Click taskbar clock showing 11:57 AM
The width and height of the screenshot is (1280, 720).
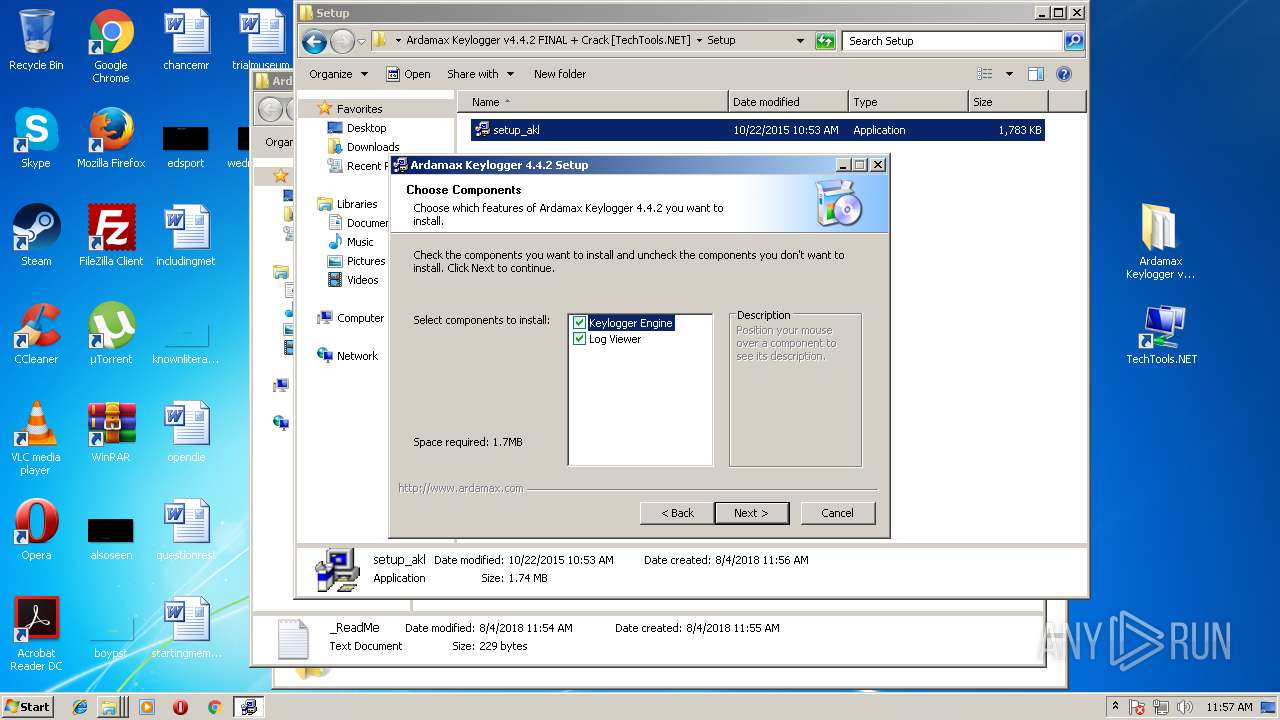pyautogui.click(x=1229, y=707)
